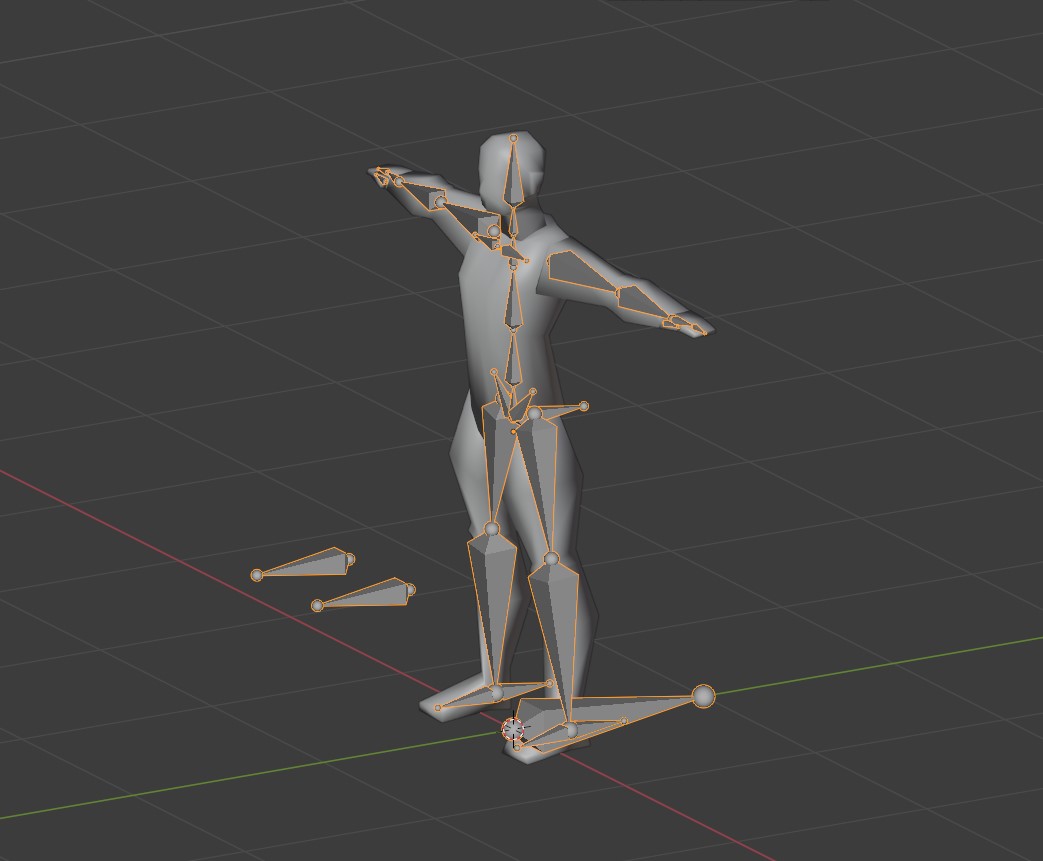1043x861 pixels.
Task: Click the large shoulder joint sphere near the neck
Action: click(494, 232)
